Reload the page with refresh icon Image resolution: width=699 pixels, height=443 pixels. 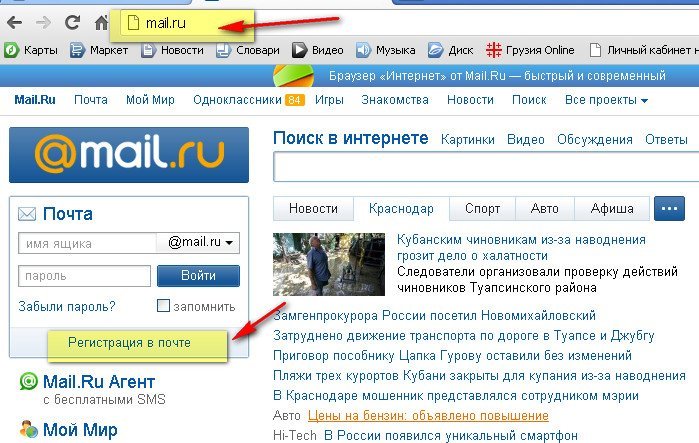tap(72, 22)
